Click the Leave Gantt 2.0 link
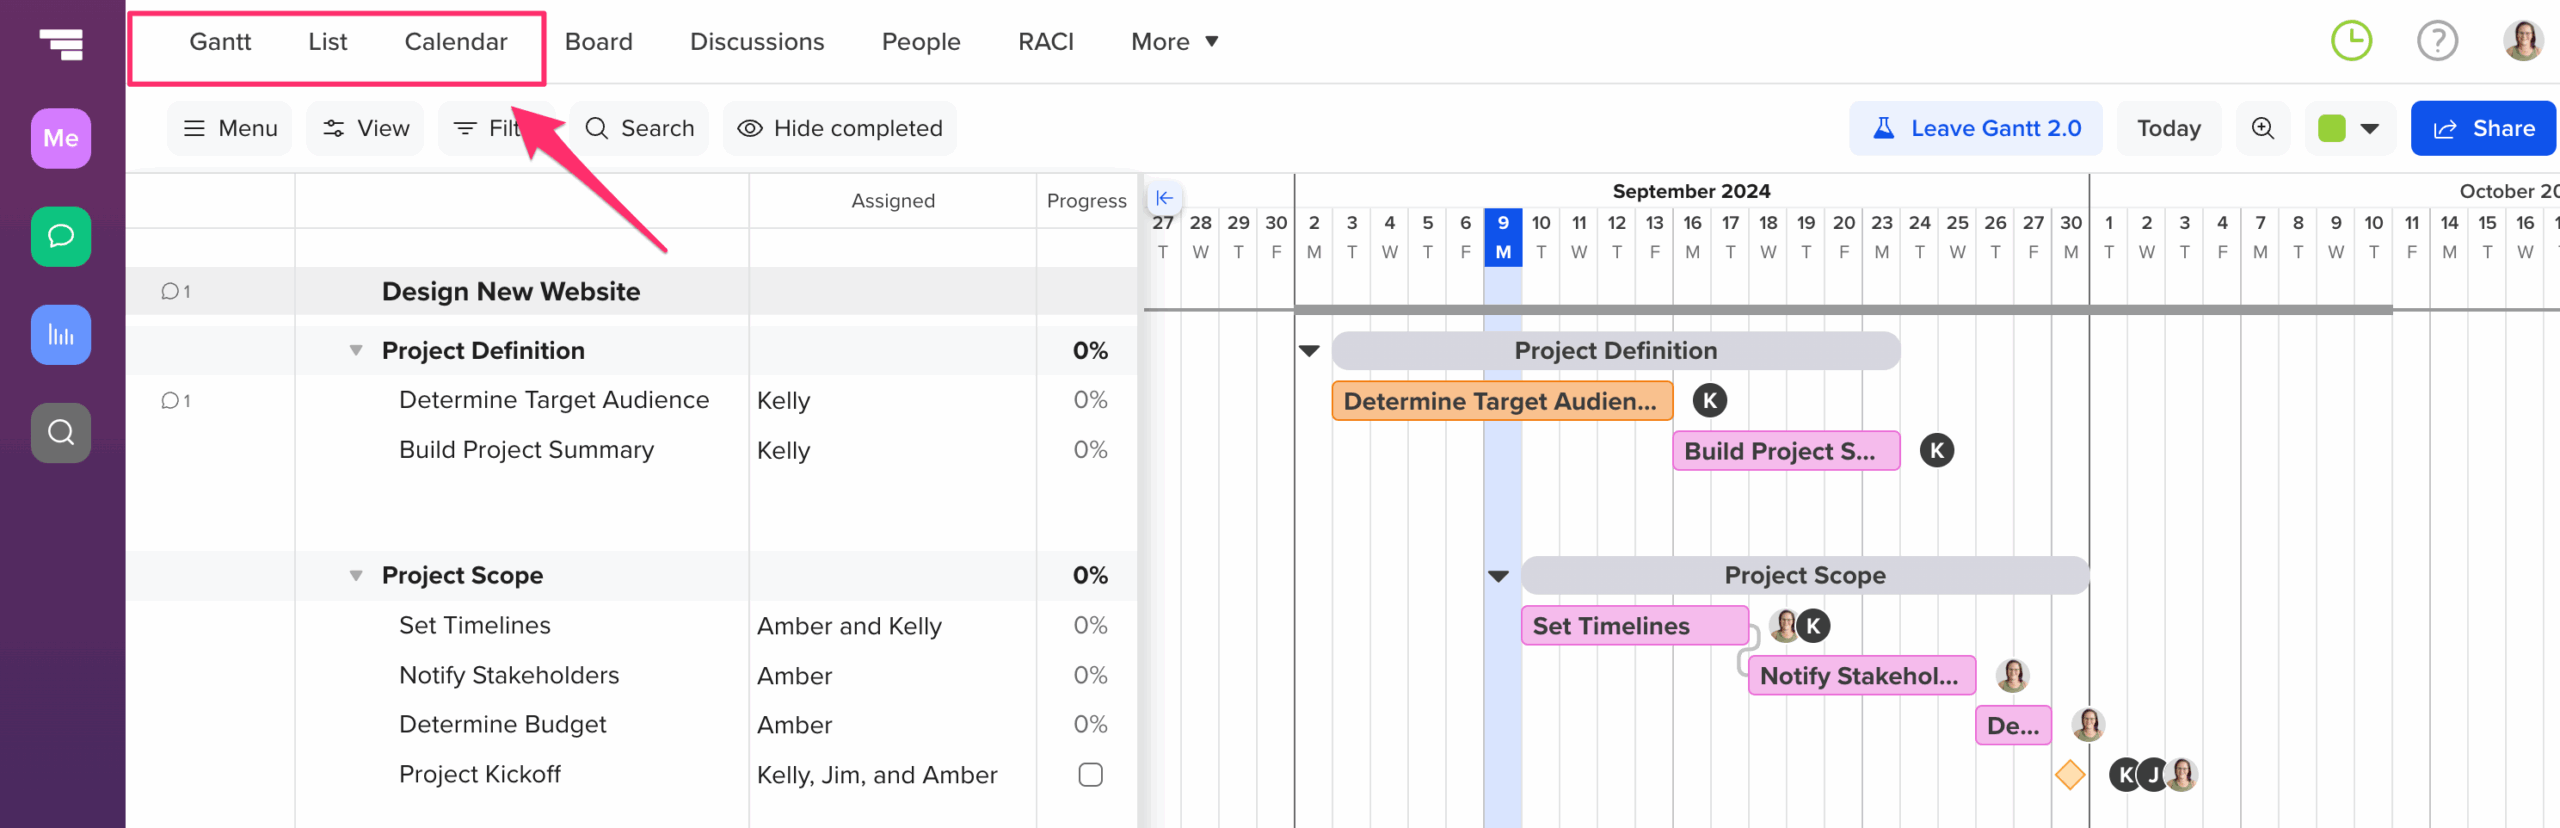2560x828 pixels. (1976, 128)
